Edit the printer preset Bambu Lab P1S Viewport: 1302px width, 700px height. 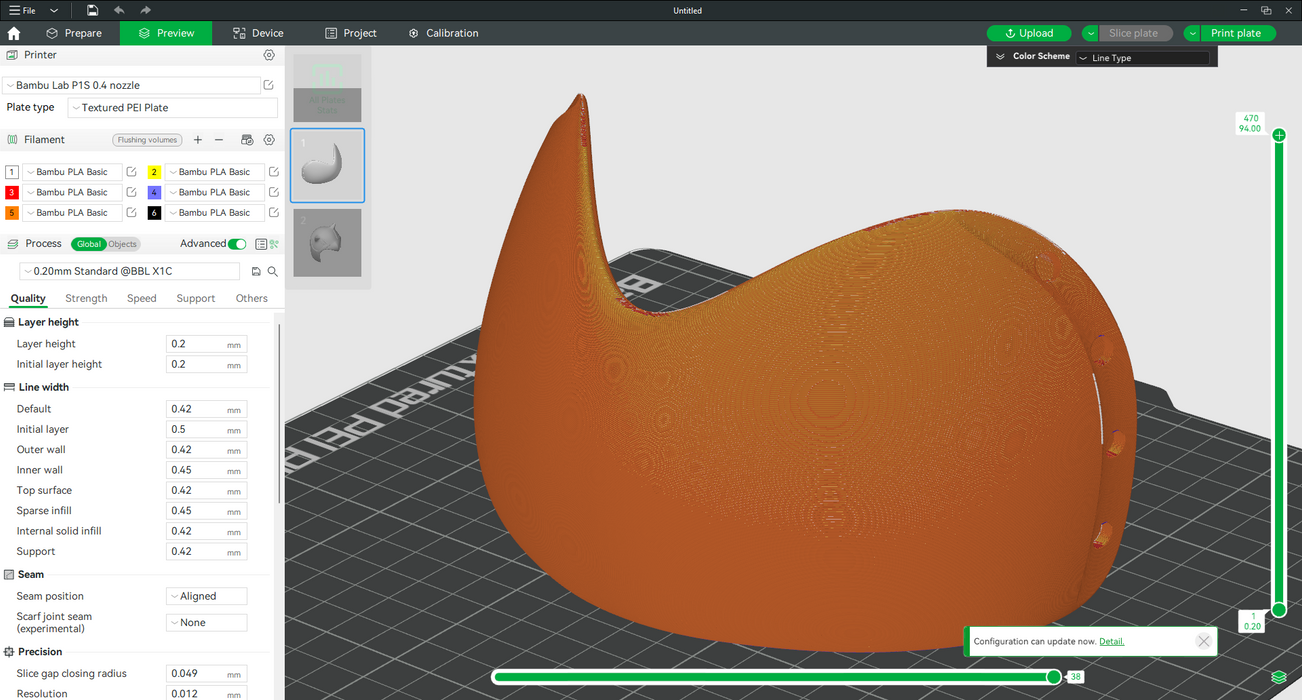click(269, 86)
